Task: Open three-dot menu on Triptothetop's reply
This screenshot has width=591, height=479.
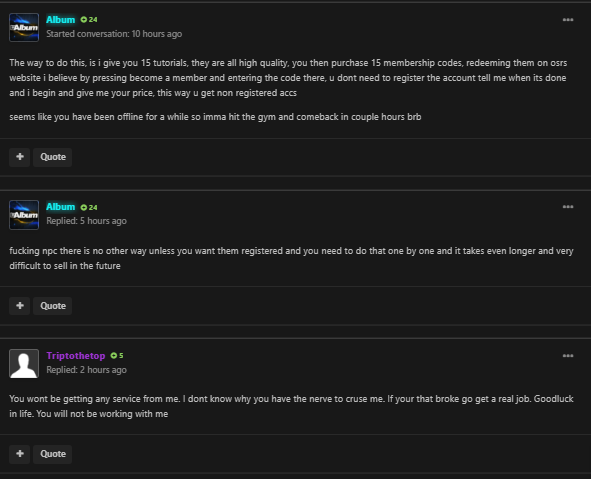Action: pyautogui.click(x=568, y=356)
